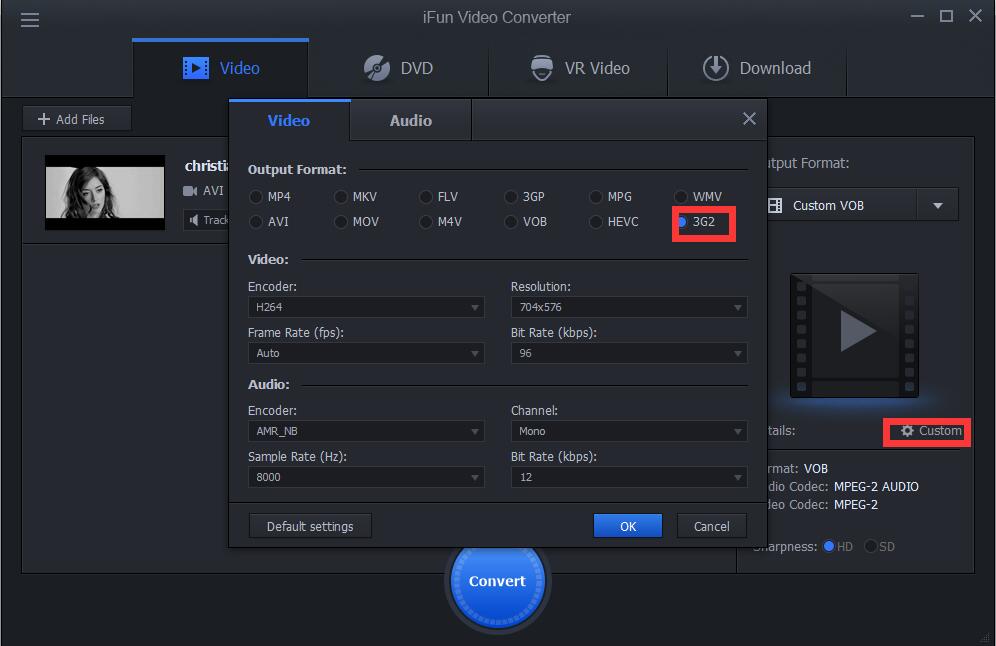Image resolution: width=996 pixels, height=646 pixels.
Task: Click the Cancel button
Action: [711, 526]
